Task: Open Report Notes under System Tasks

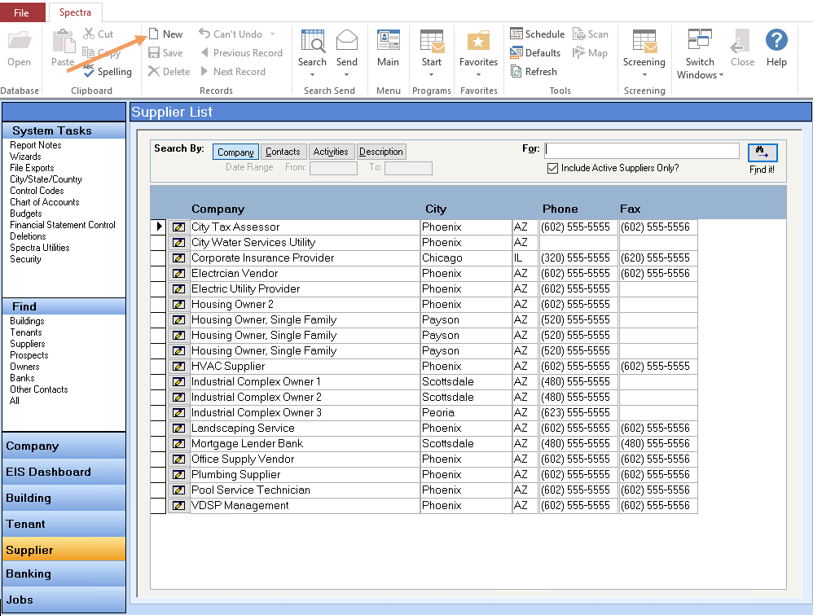Action: 35,145
